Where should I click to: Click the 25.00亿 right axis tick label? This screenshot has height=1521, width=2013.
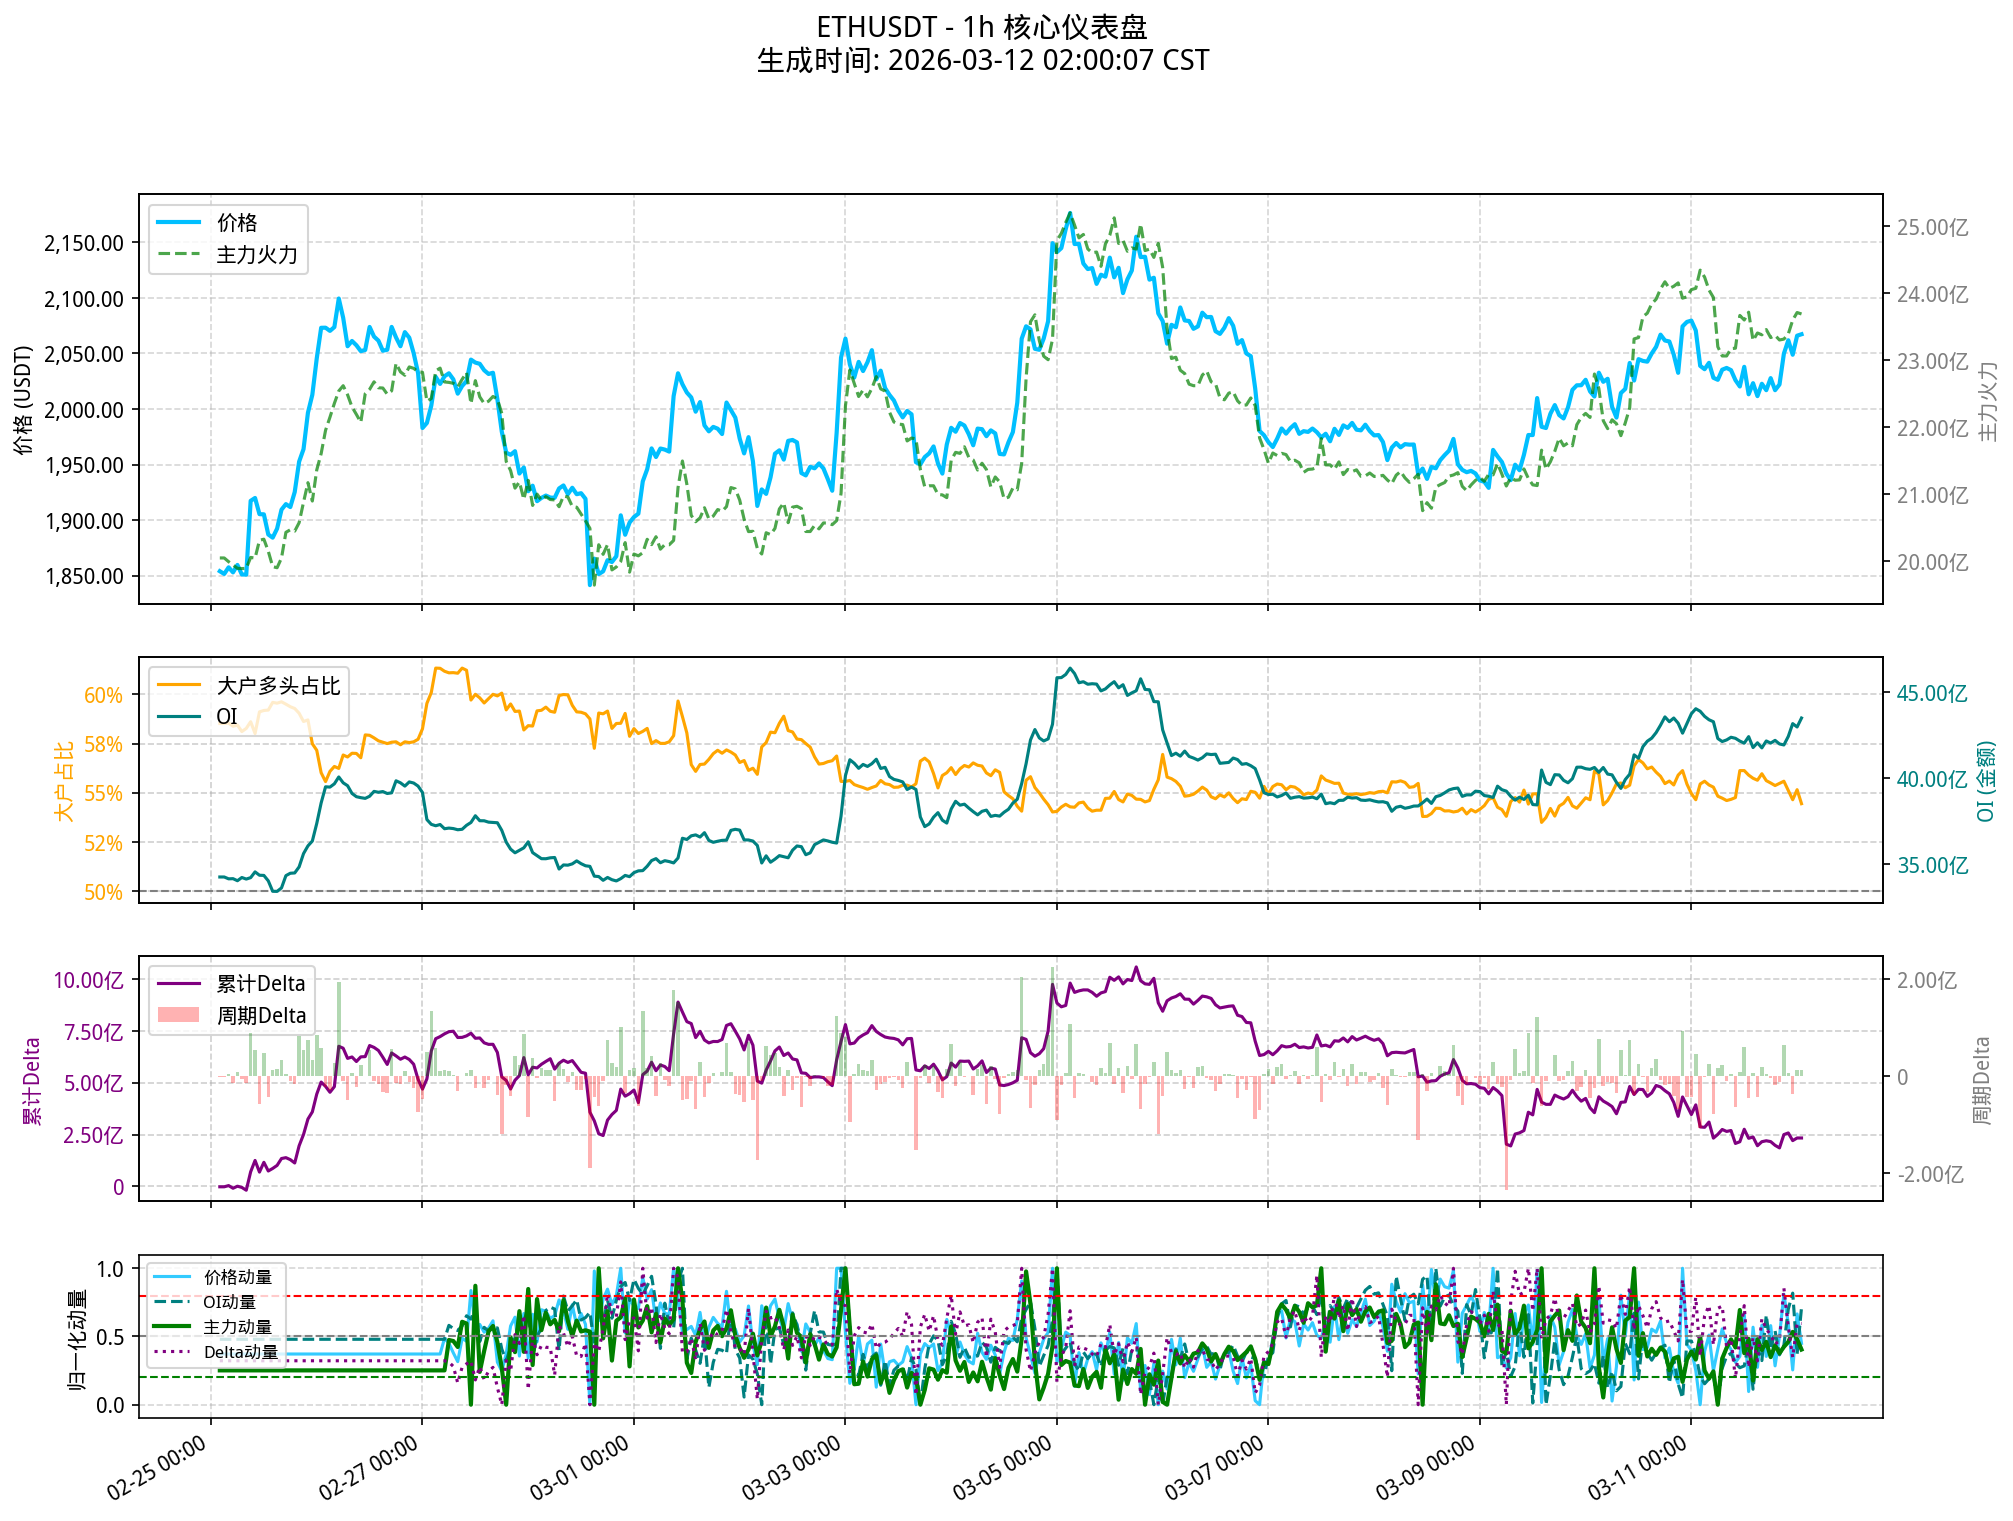(1932, 228)
